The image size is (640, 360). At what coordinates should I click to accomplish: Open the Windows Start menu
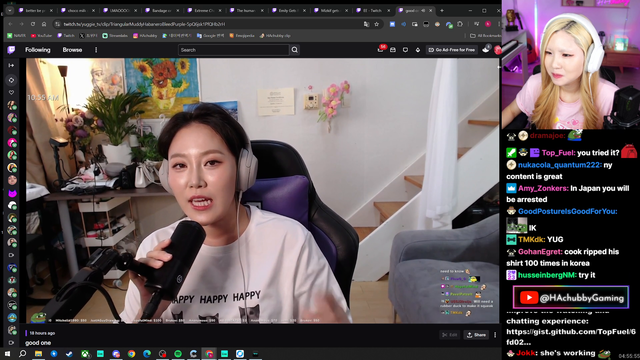(x=7, y=353)
